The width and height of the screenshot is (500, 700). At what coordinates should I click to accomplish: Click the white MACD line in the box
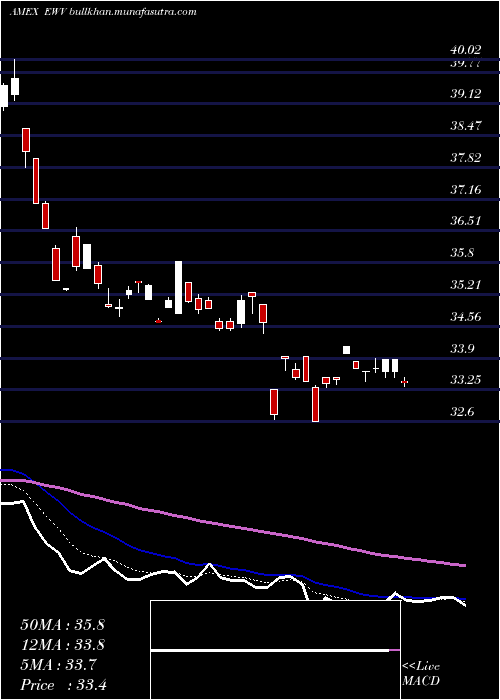point(270,650)
